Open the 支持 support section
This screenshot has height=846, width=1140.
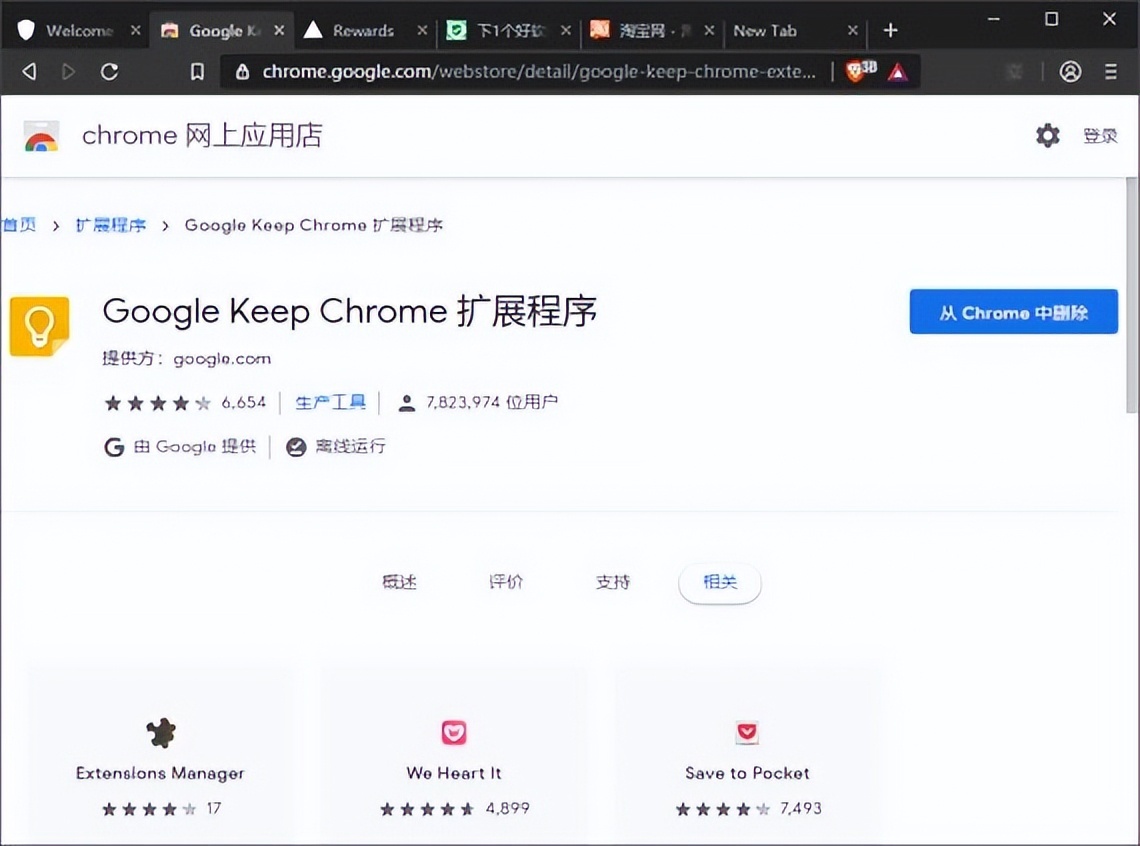pyautogui.click(x=613, y=581)
